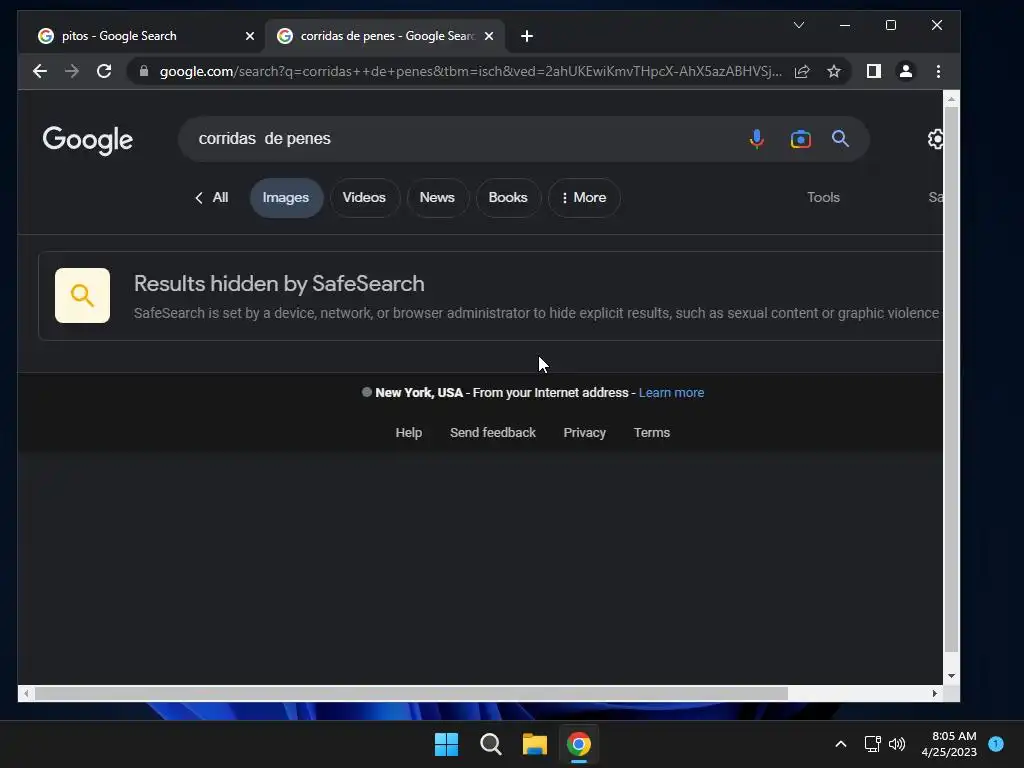
Task: Open File Explorer from taskbar
Action: (x=534, y=744)
